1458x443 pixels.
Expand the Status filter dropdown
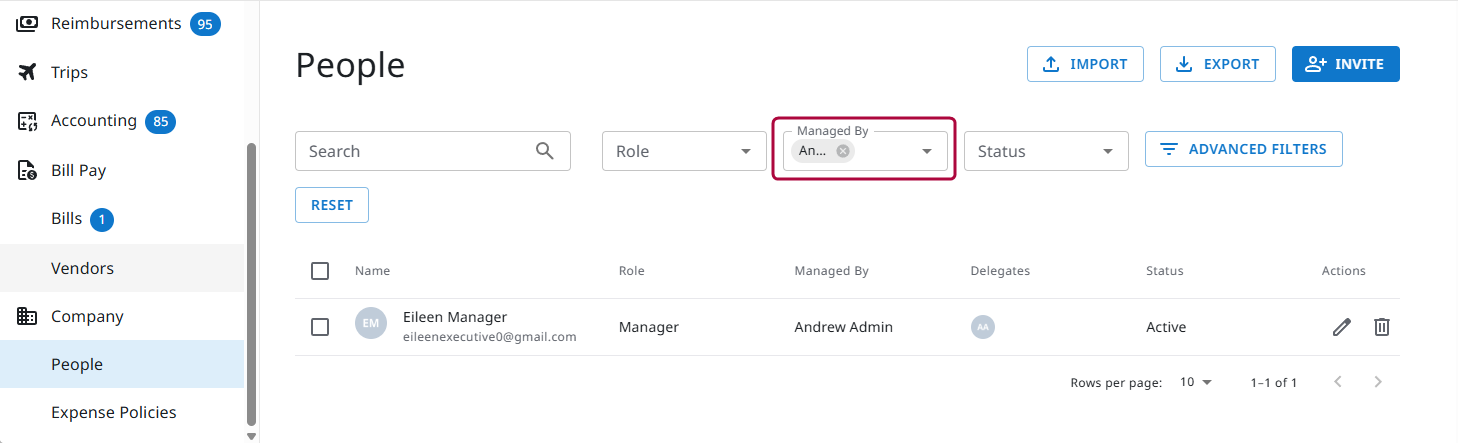coord(1045,151)
